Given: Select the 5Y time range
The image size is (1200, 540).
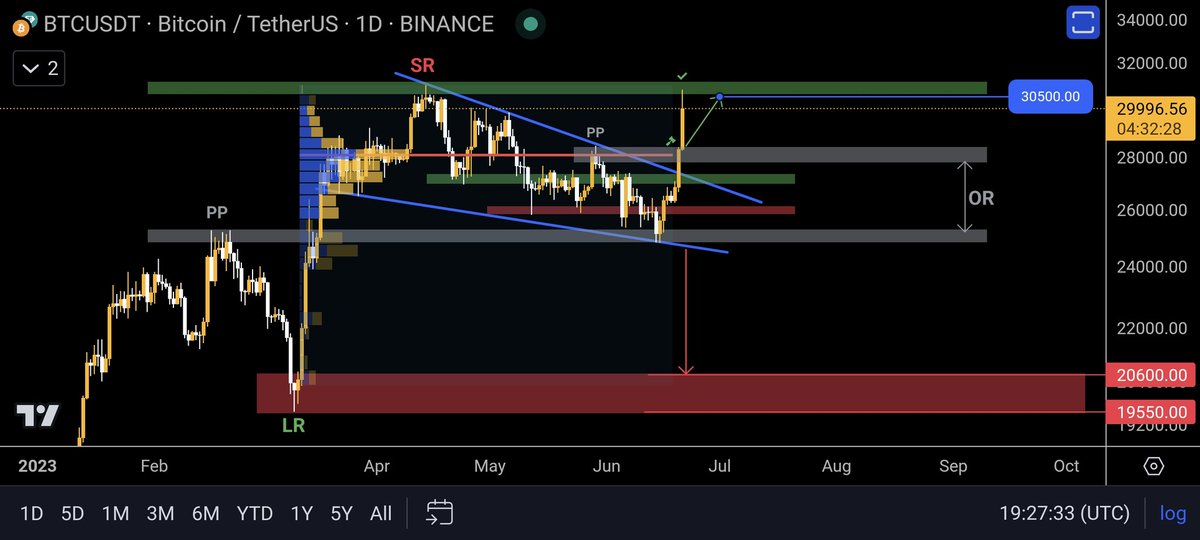Looking at the screenshot, I should [341, 514].
